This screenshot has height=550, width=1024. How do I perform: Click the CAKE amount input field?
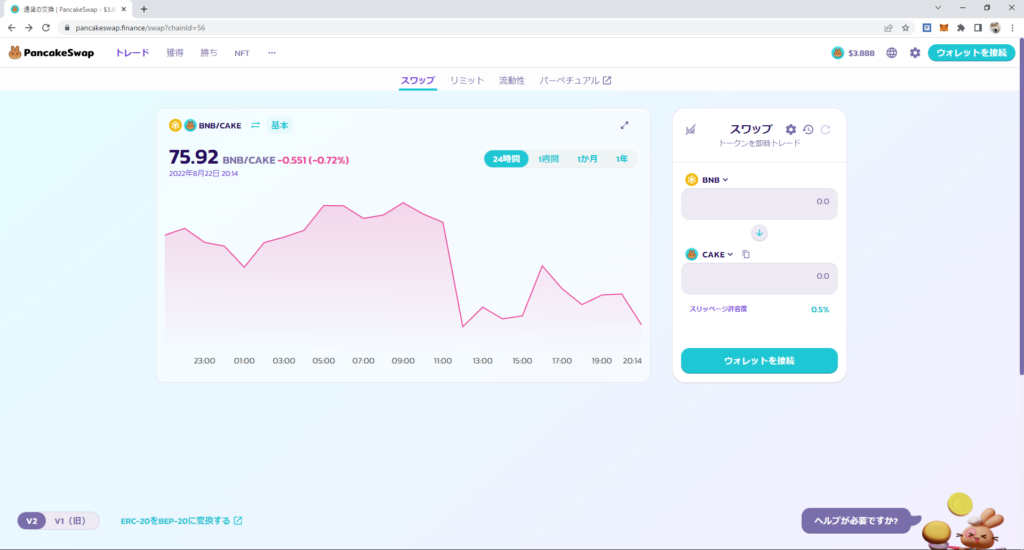[759, 278]
